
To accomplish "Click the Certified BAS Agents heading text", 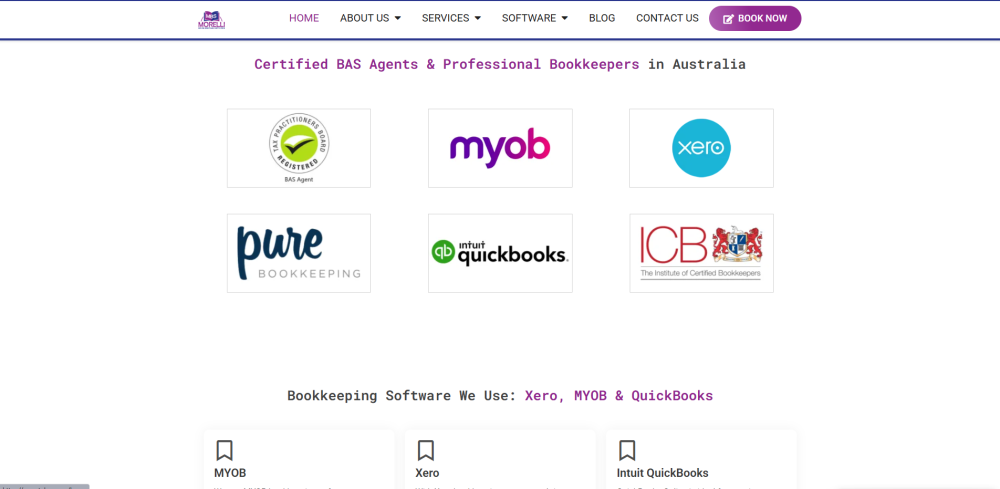I will click(500, 64).
